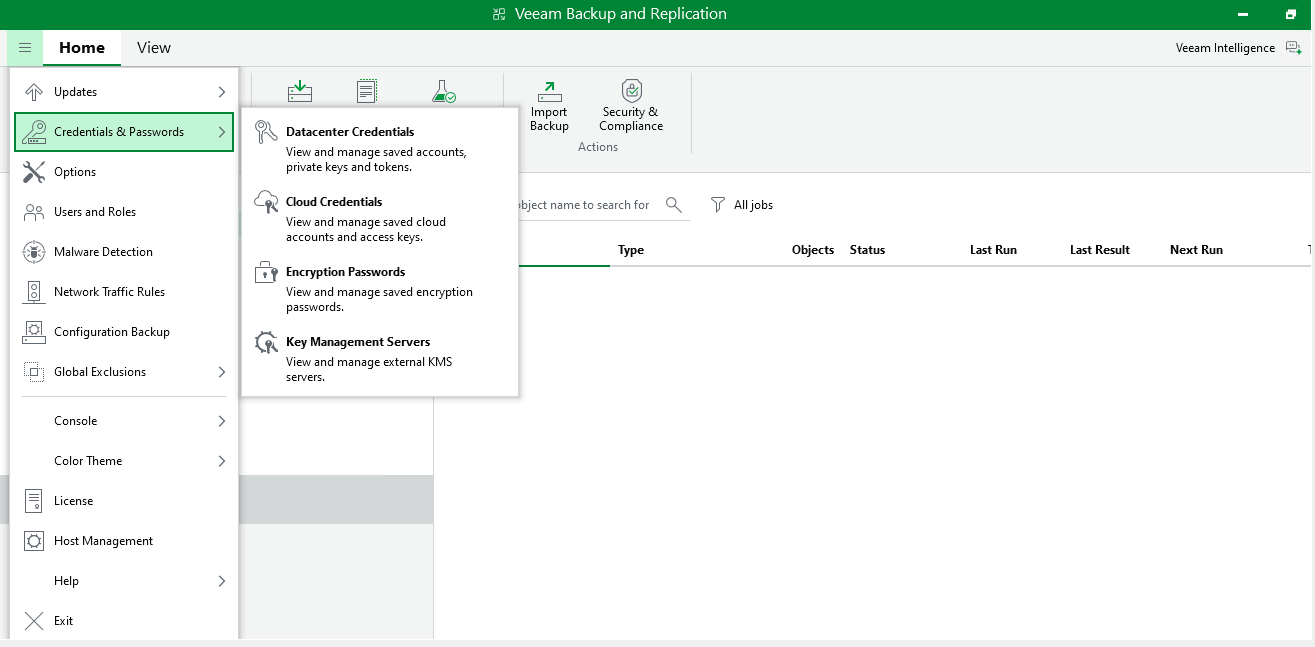
Task: Click the Key Management Servers icon
Action: click(266, 343)
